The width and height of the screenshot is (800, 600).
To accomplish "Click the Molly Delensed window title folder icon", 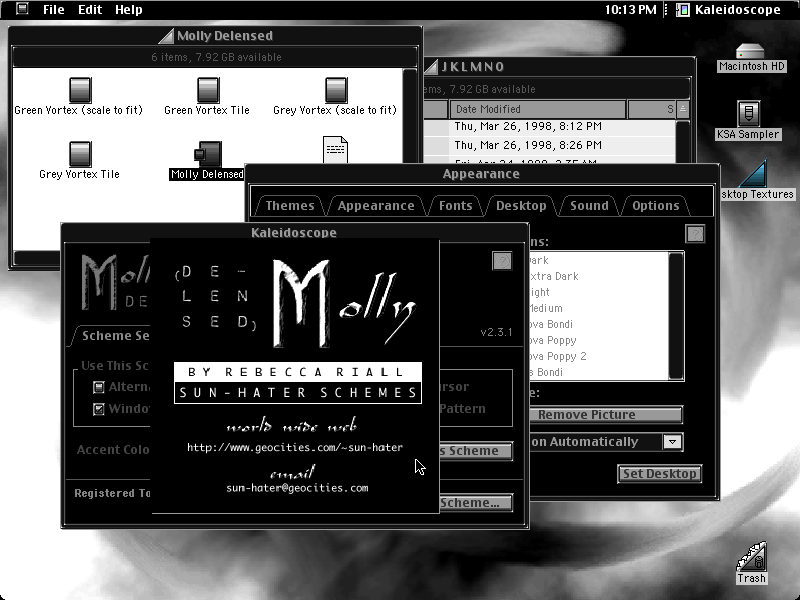I will coord(165,36).
